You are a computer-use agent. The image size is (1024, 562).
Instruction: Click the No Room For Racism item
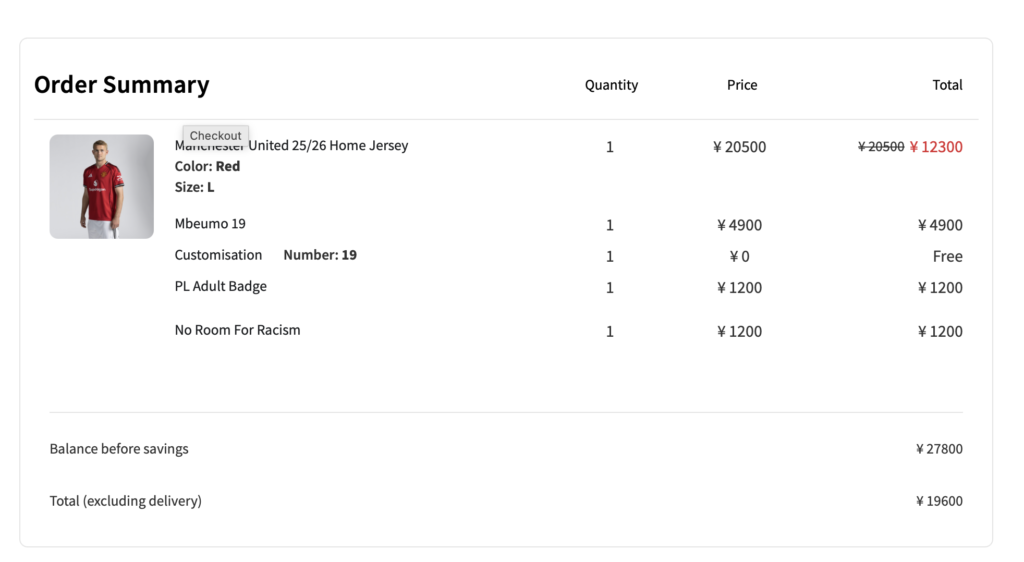tap(237, 330)
